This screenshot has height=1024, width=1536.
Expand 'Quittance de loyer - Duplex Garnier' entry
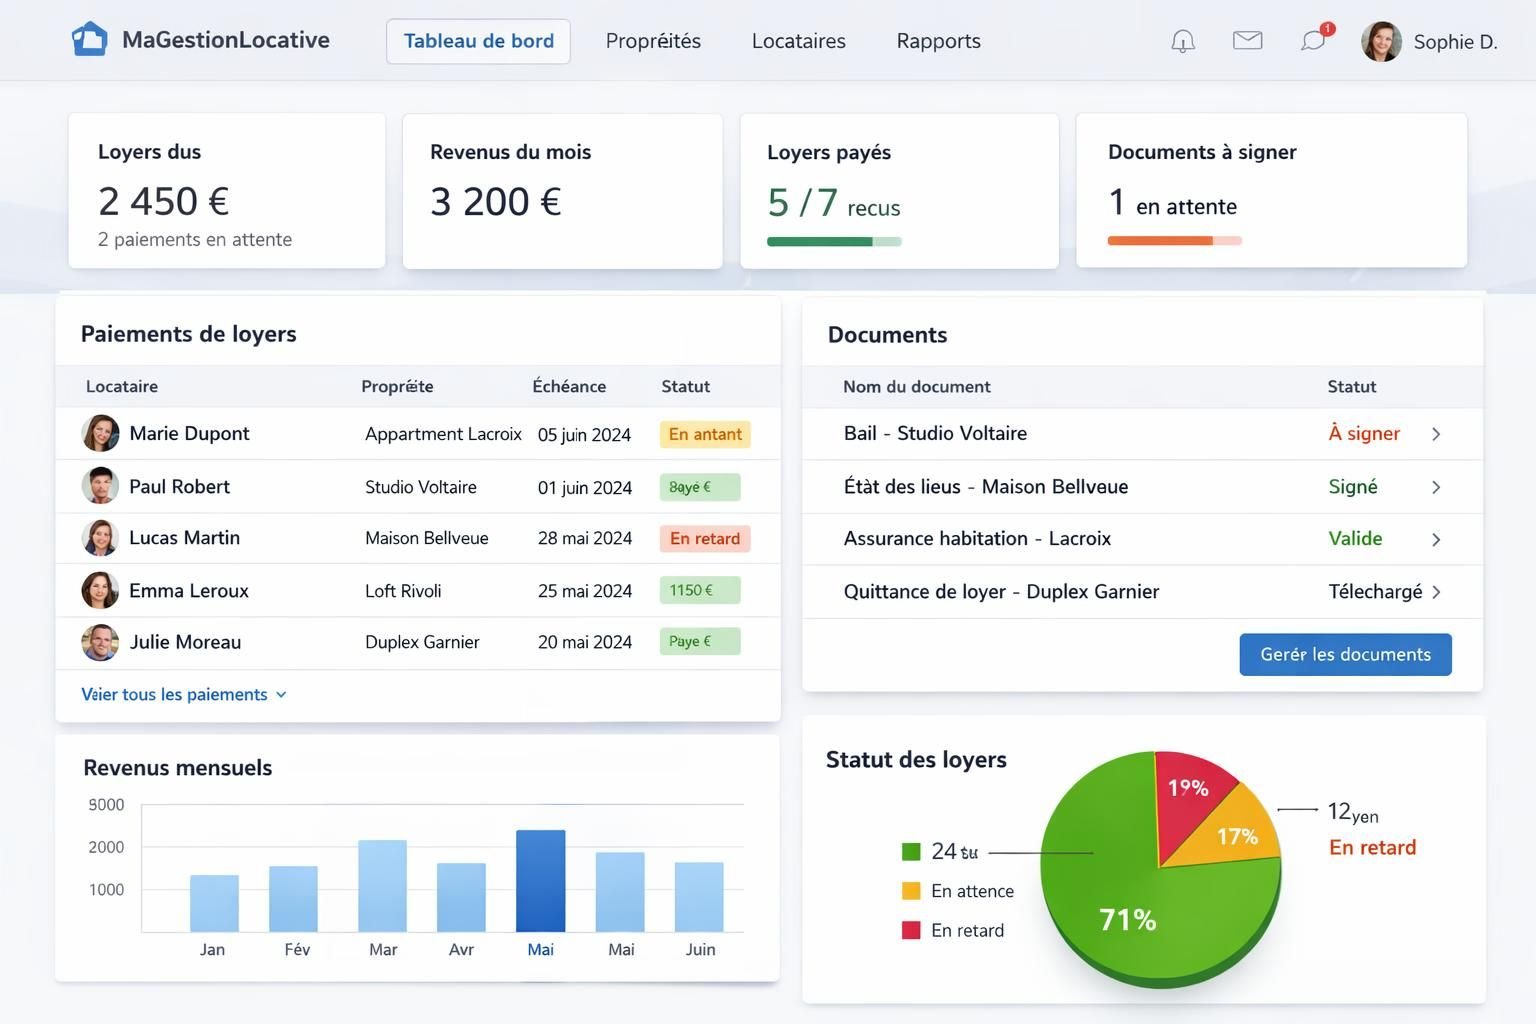(x=1437, y=591)
